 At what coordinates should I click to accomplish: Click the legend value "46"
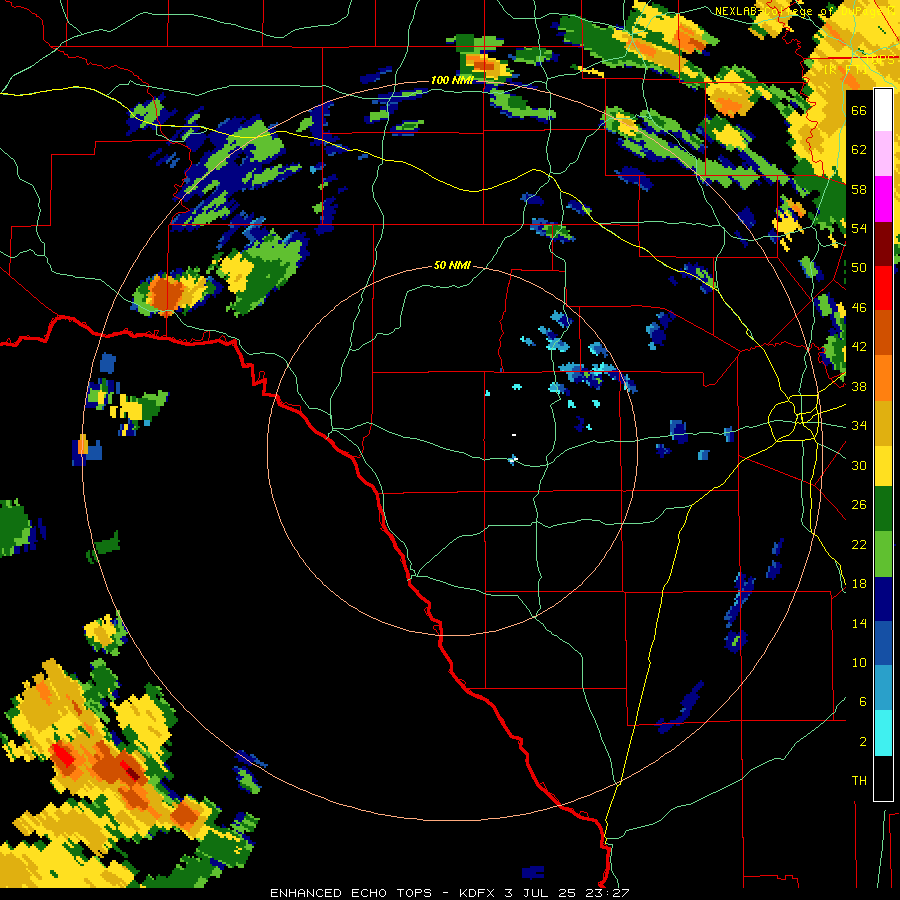[x=859, y=308]
